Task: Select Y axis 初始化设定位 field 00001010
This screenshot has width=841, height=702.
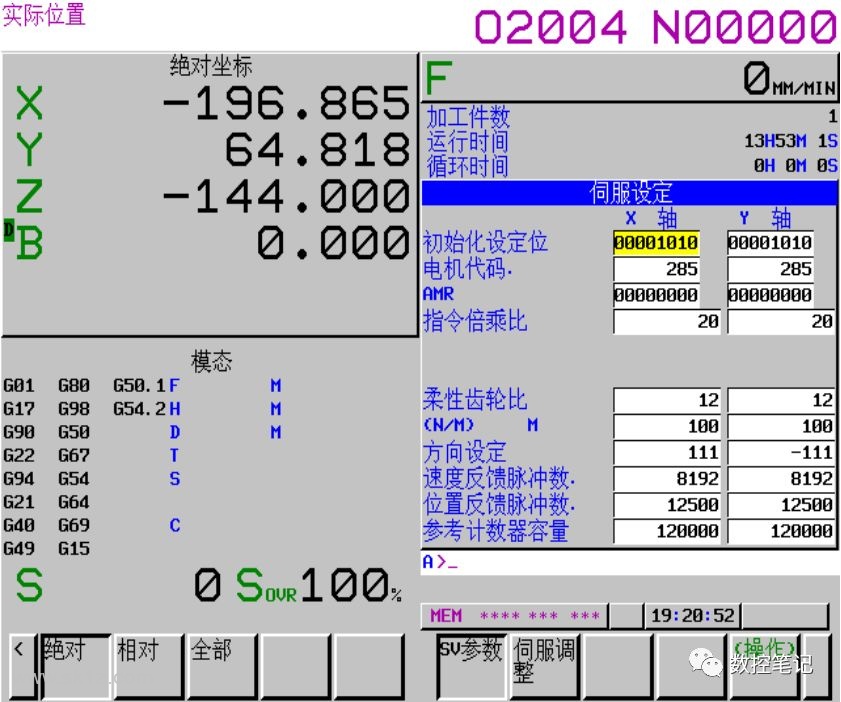Action: (770, 243)
